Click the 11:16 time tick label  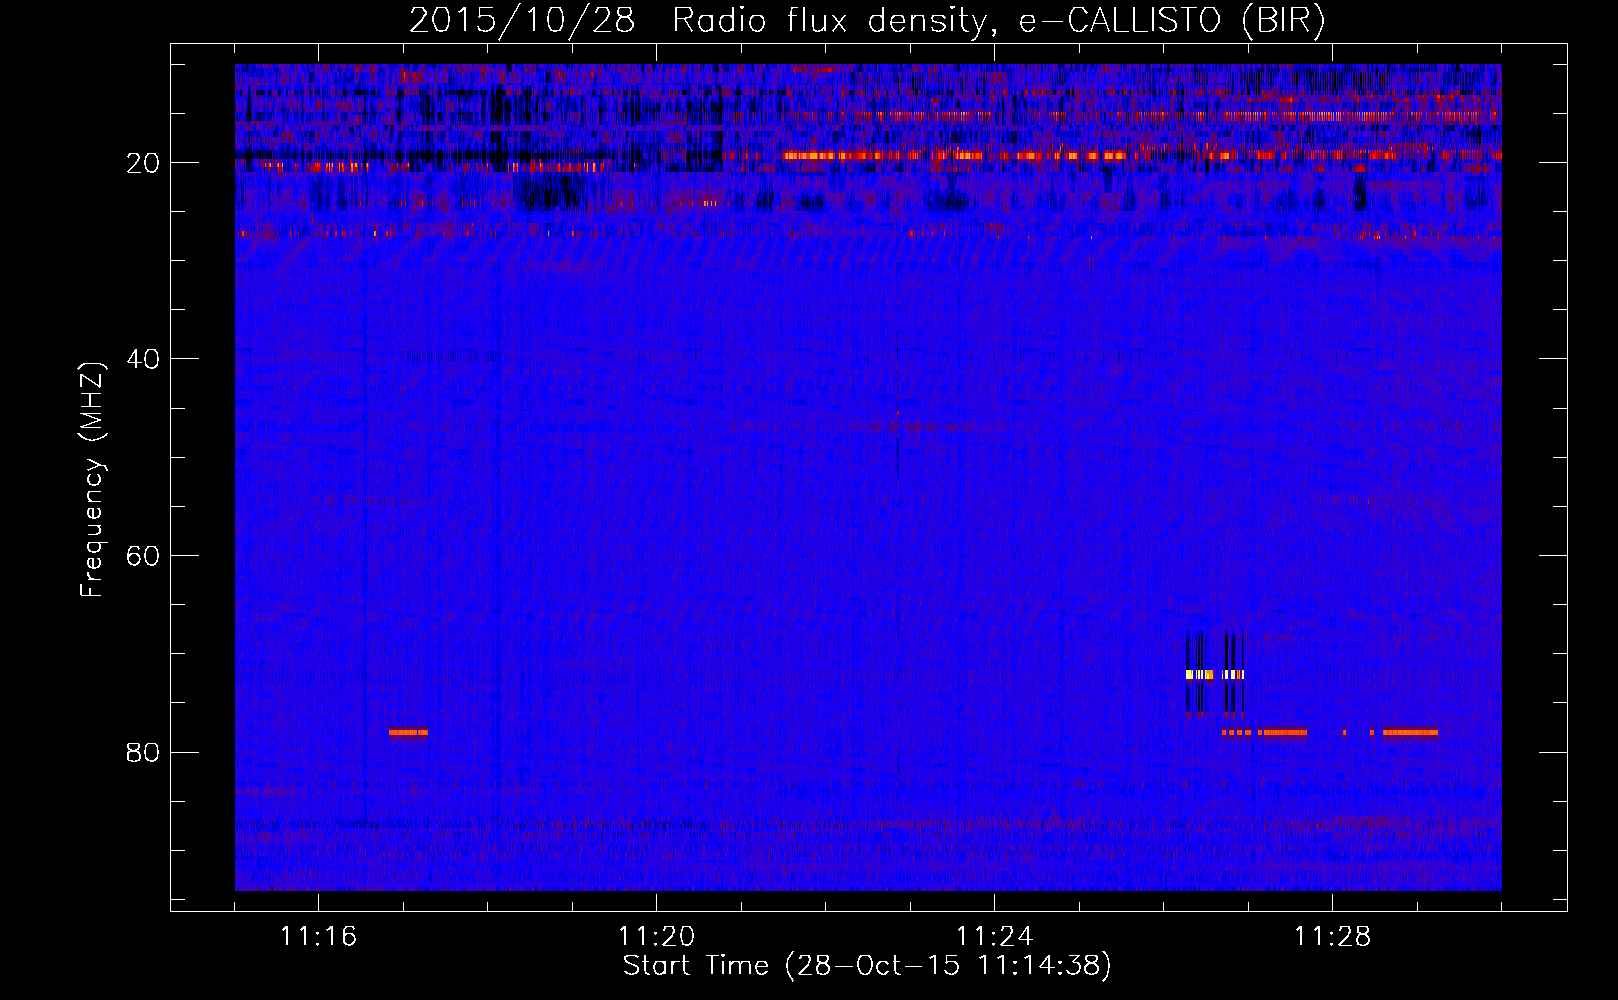point(318,937)
